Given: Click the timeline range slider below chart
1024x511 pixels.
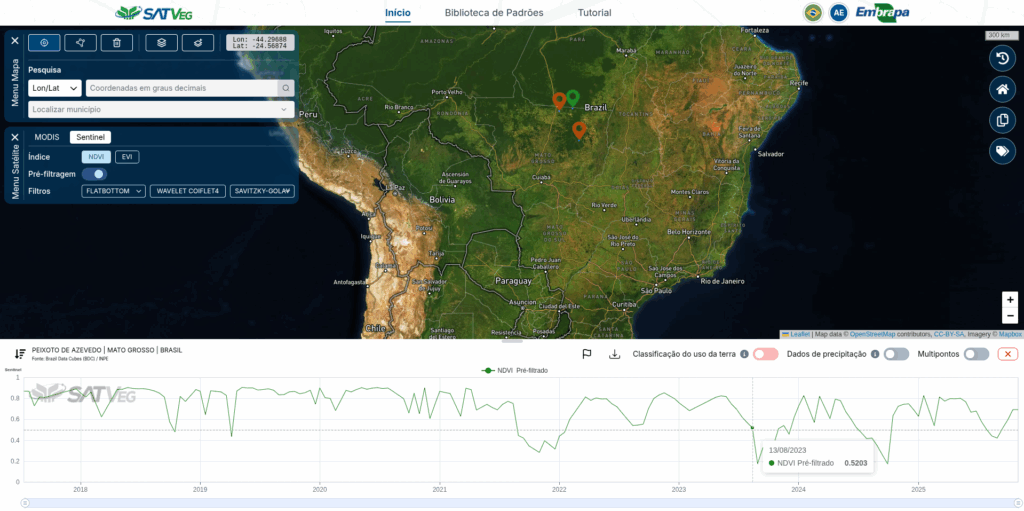Looking at the screenshot, I should click(x=520, y=502).
